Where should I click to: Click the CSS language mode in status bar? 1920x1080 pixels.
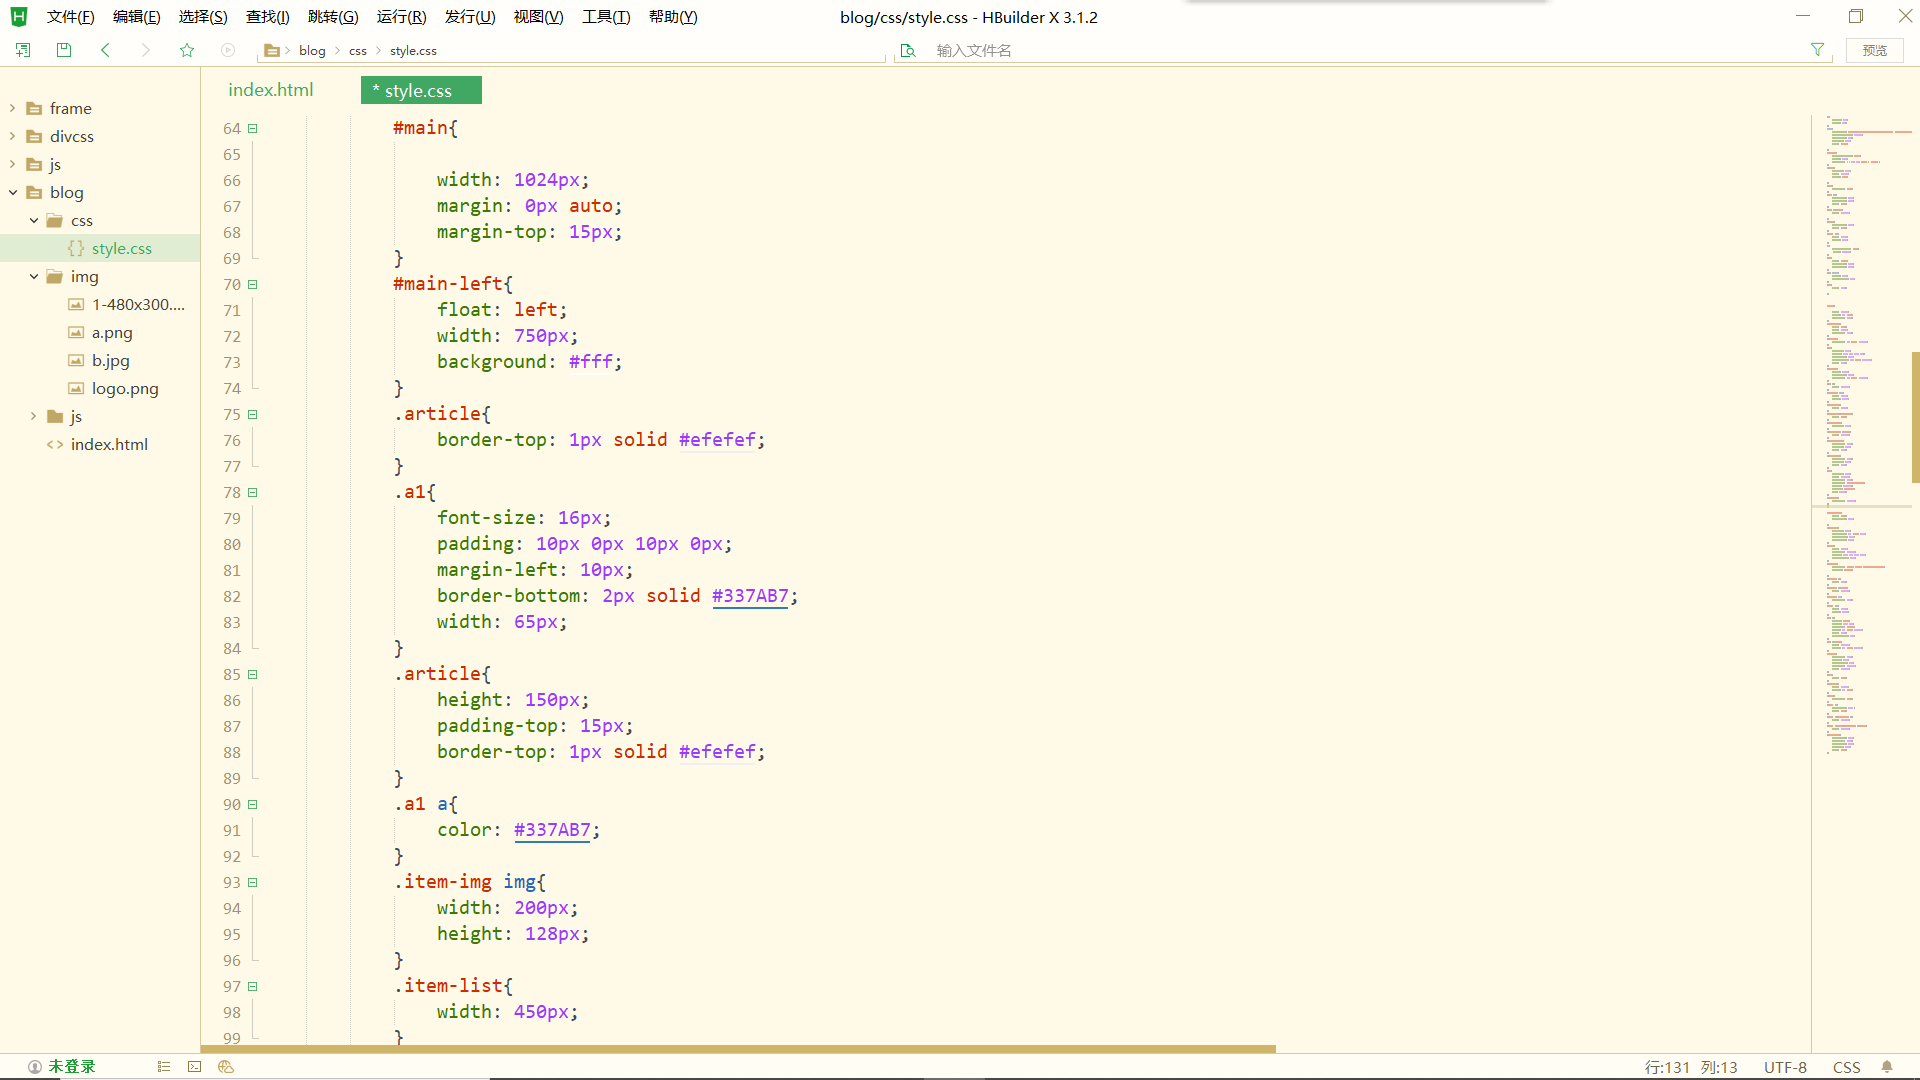pyautogui.click(x=1846, y=1067)
